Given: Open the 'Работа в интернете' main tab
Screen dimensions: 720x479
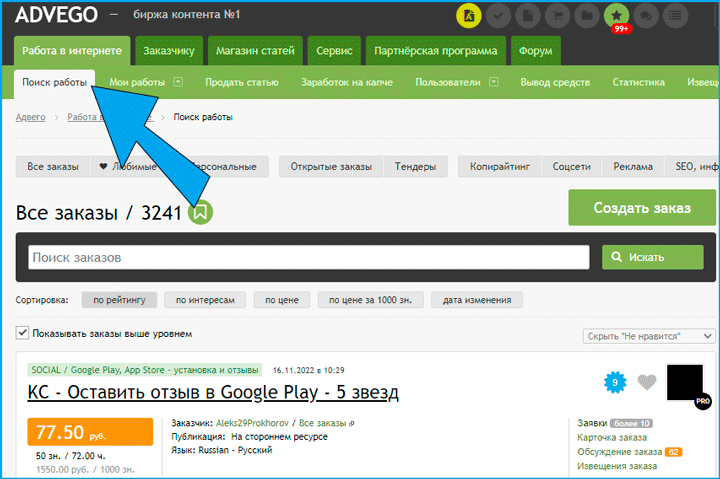Looking at the screenshot, I should point(72,51).
